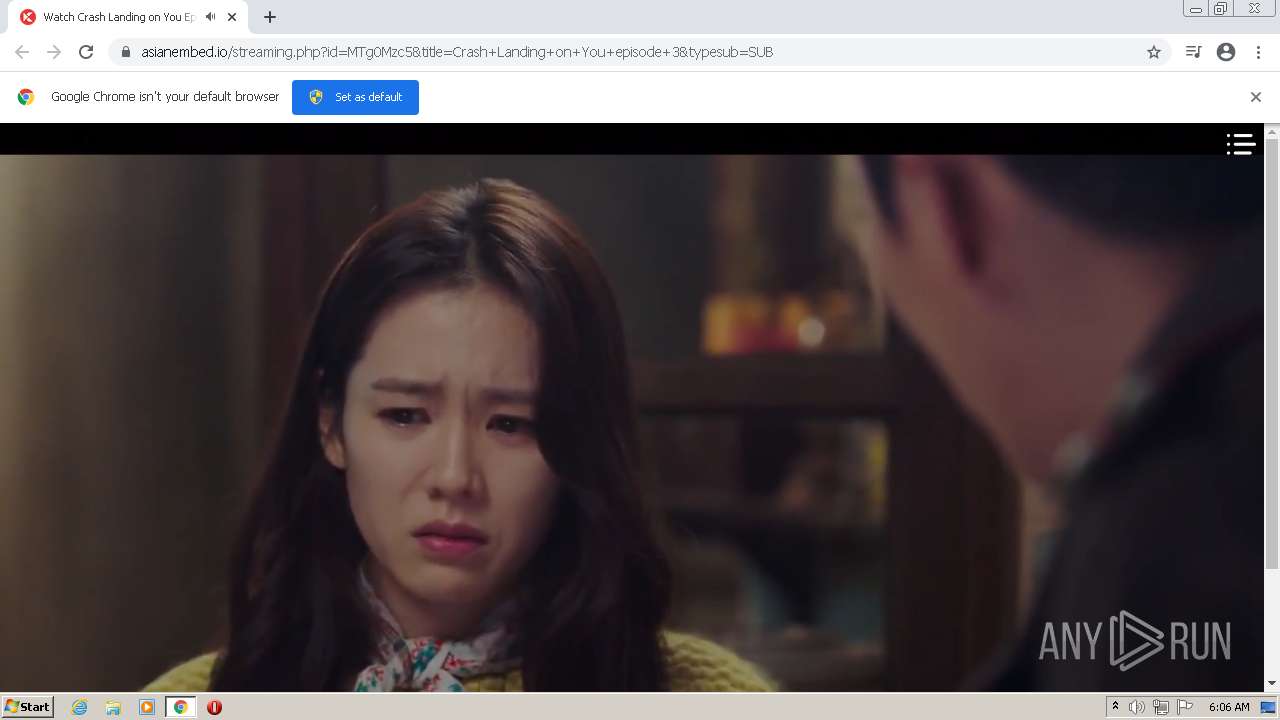
Task: Open the Windows Start menu
Action: coord(28,707)
